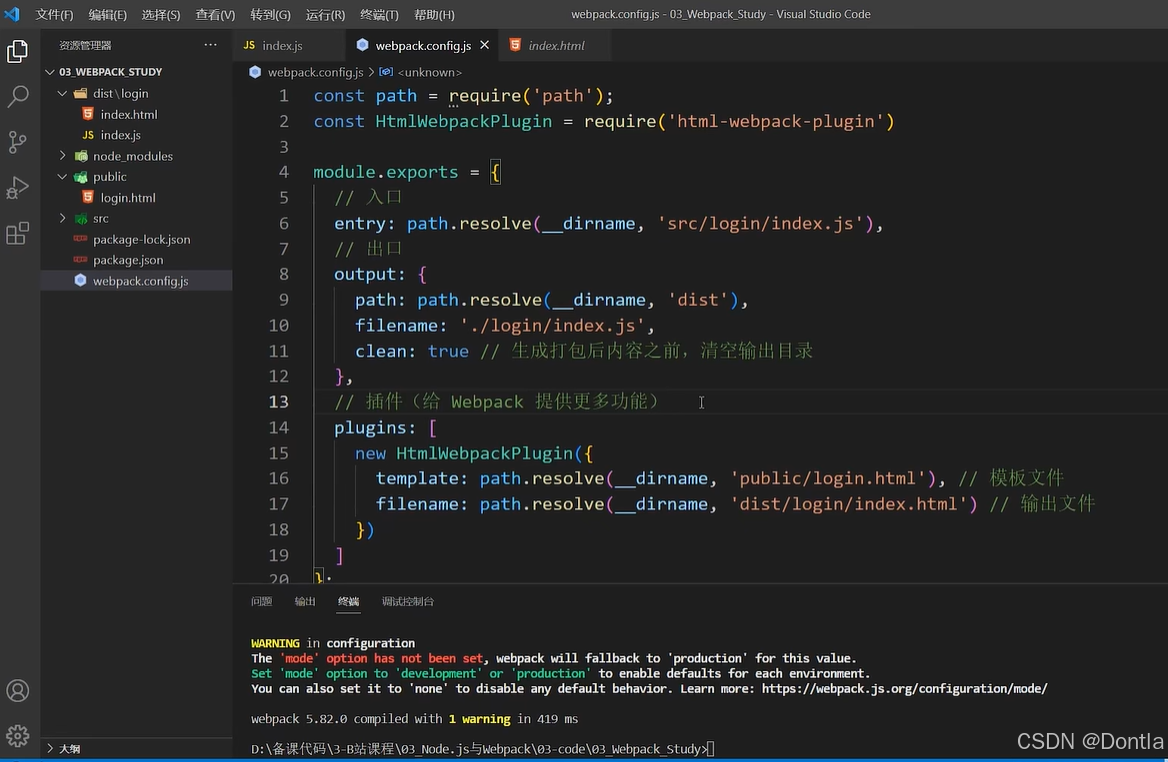1168x762 pixels.
Task: Open the Source Control view
Action: click(x=17, y=142)
